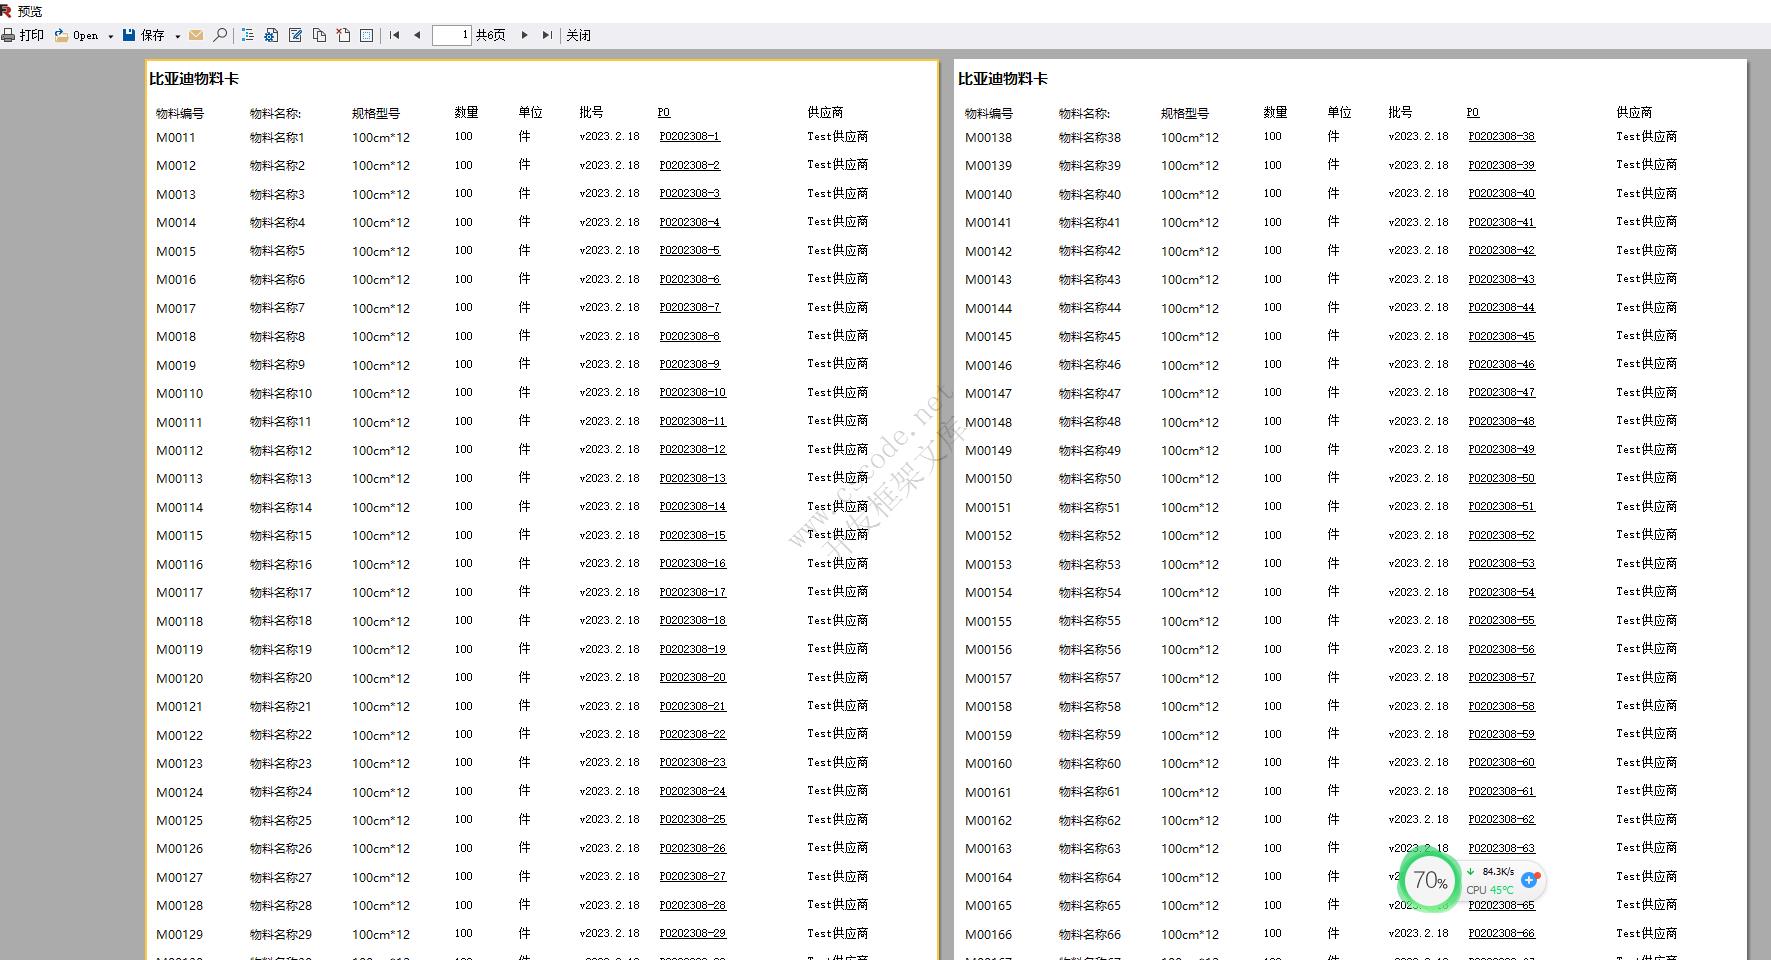
Task: Go to the previous page
Action: (x=417, y=35)
